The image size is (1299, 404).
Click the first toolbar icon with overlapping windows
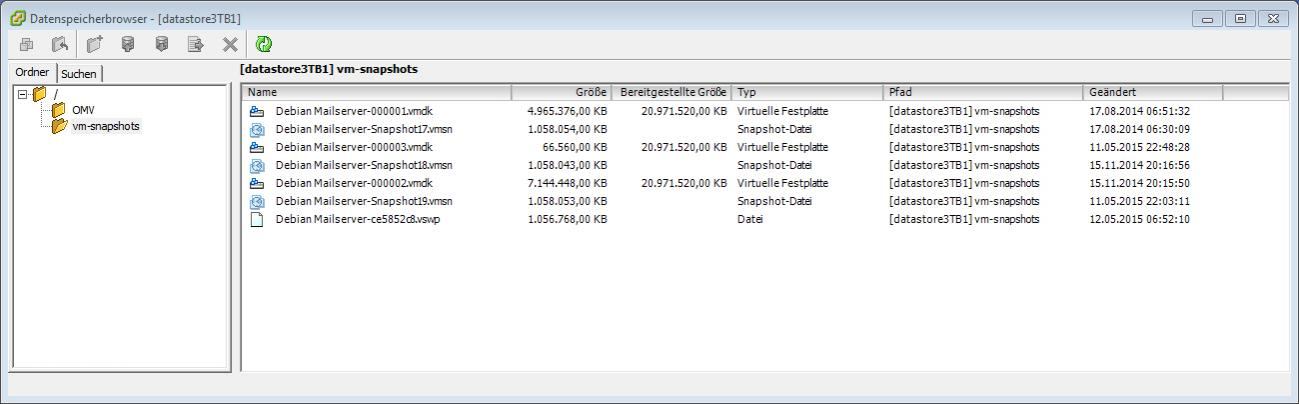tap(26, 44)
